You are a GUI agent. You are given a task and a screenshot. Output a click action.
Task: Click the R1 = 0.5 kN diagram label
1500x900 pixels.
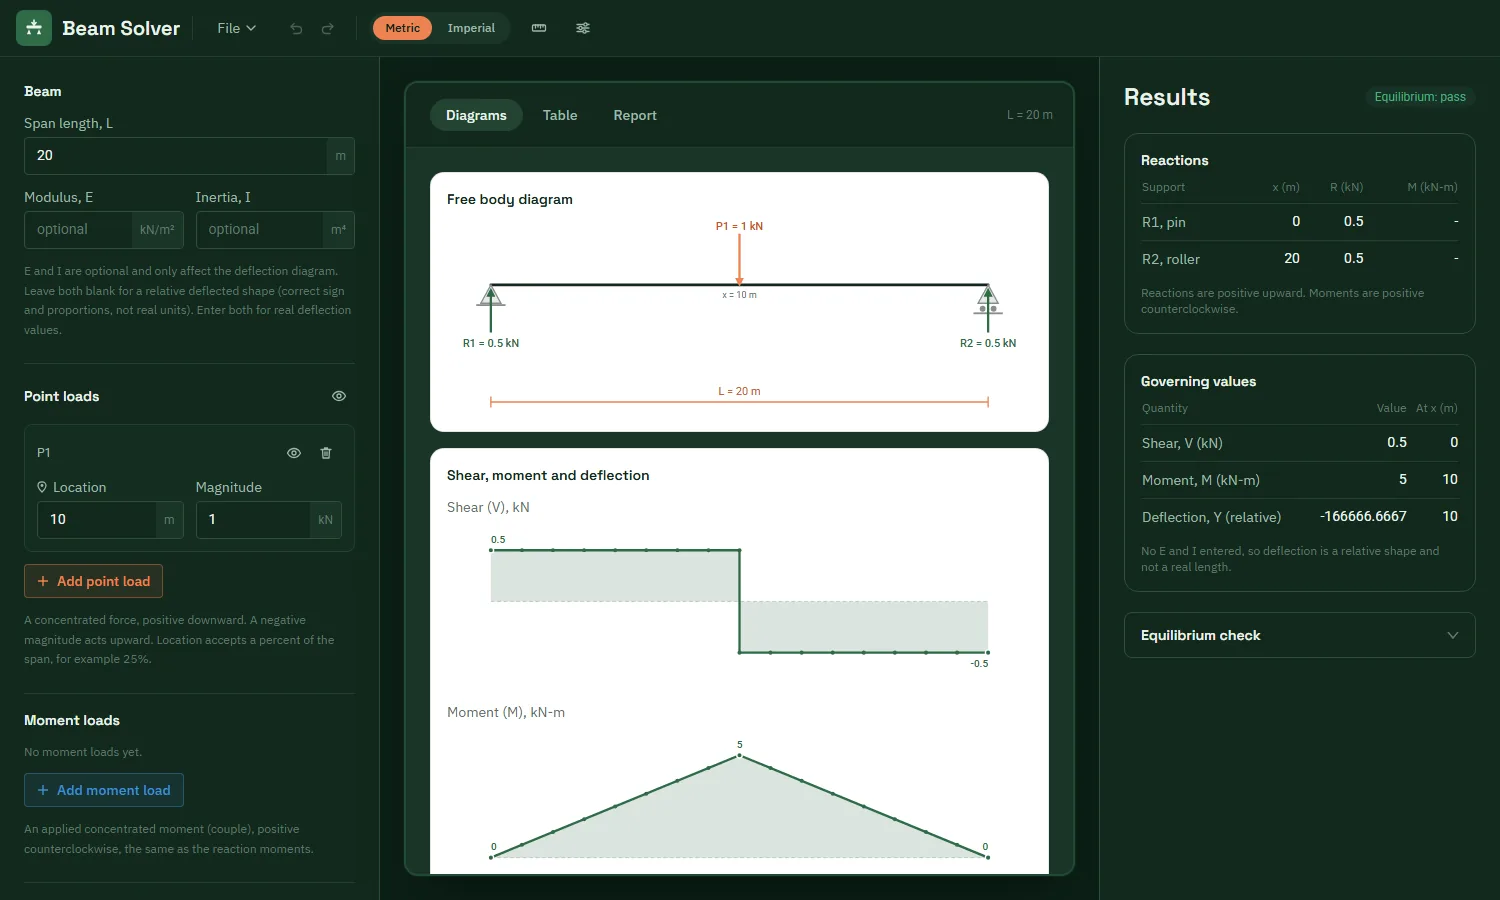click(x=491, y=343)
